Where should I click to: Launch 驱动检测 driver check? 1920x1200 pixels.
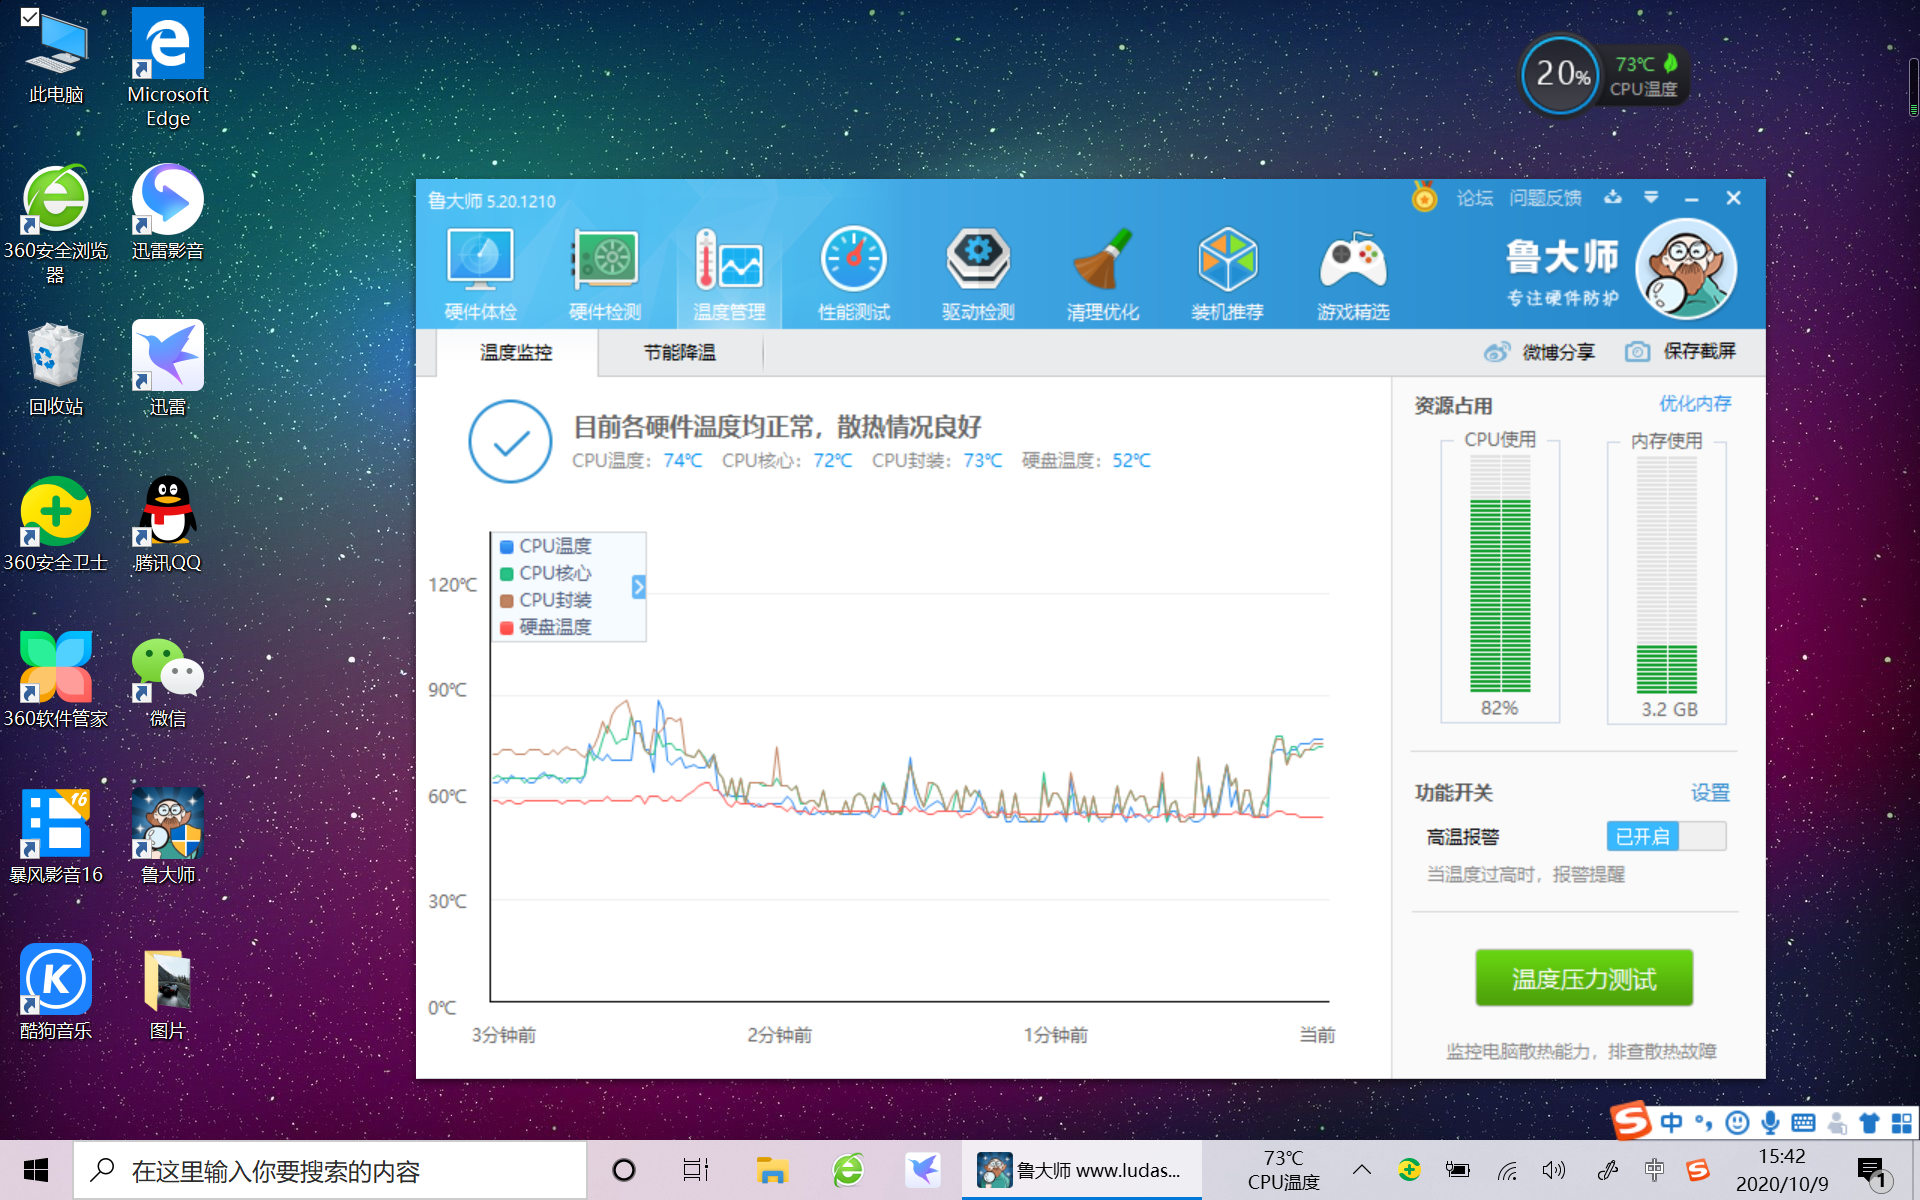(977, 270)
